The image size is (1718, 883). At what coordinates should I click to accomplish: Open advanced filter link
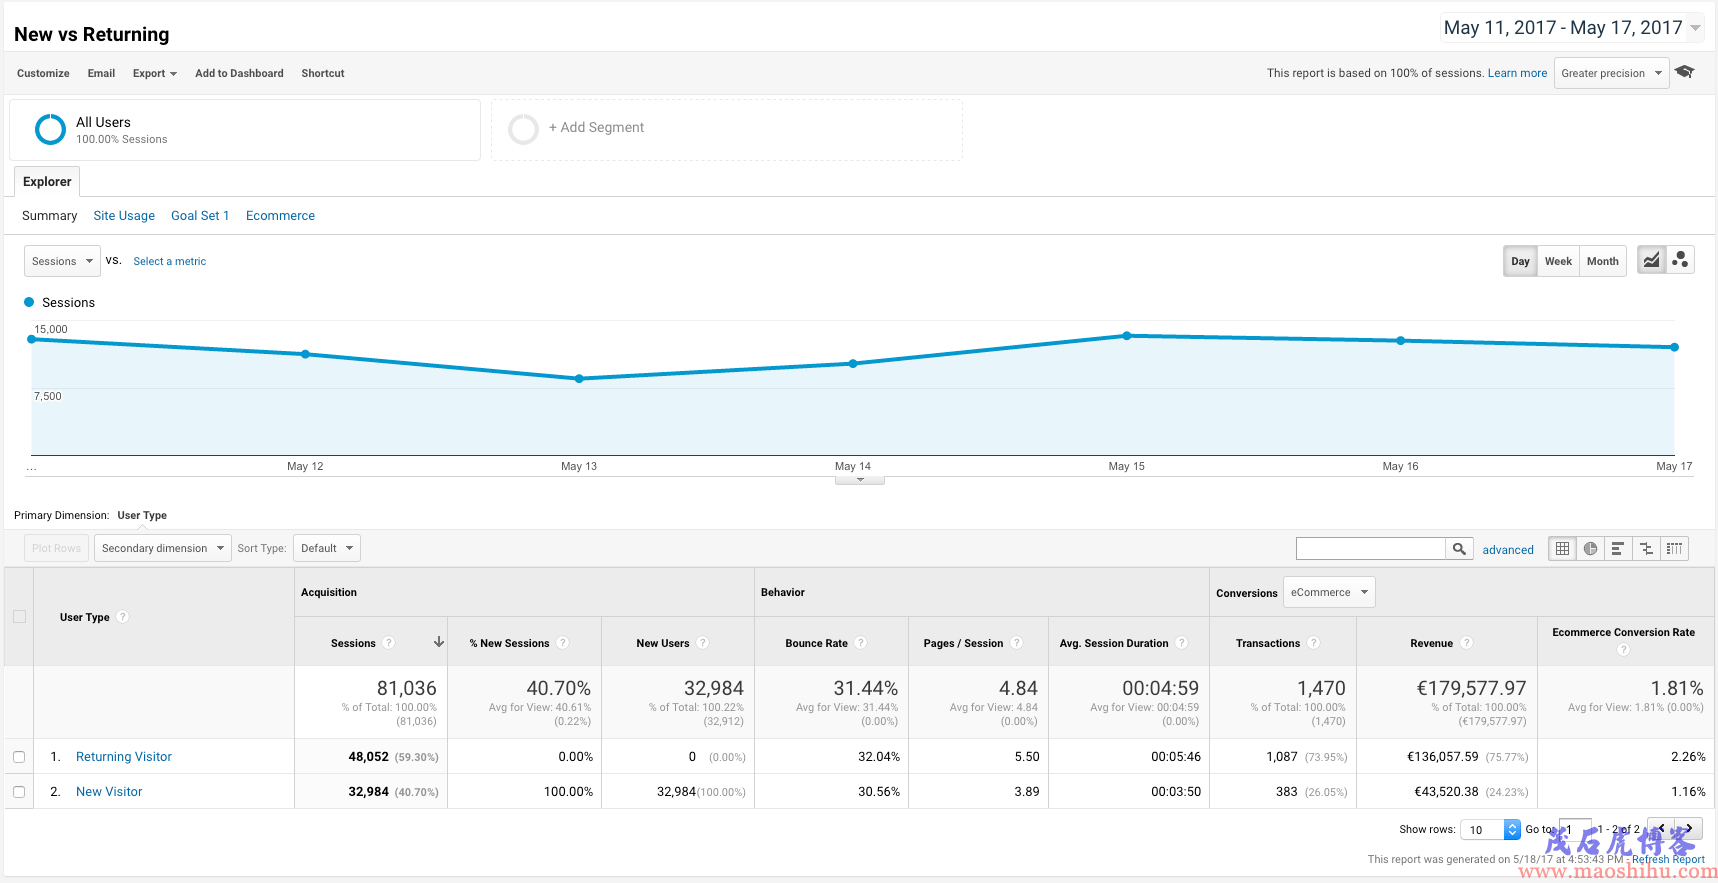tap(1508, 549)
